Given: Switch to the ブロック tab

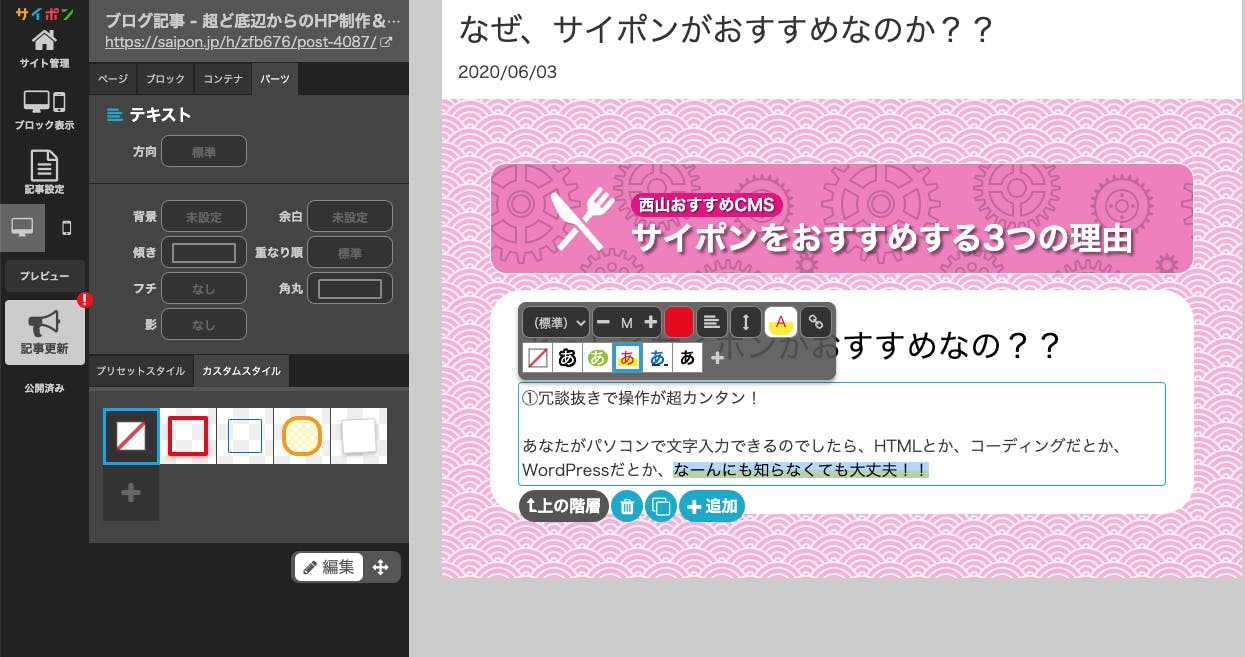Looking at the screenshot, I should click(x=165, y=79).
